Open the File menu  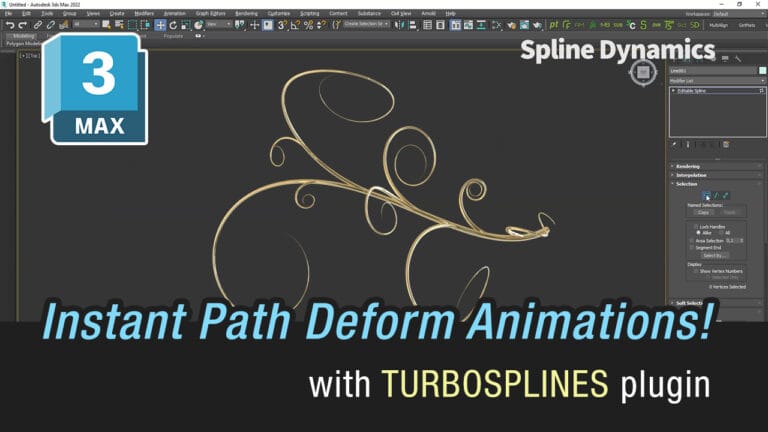(x=8, y=14)
